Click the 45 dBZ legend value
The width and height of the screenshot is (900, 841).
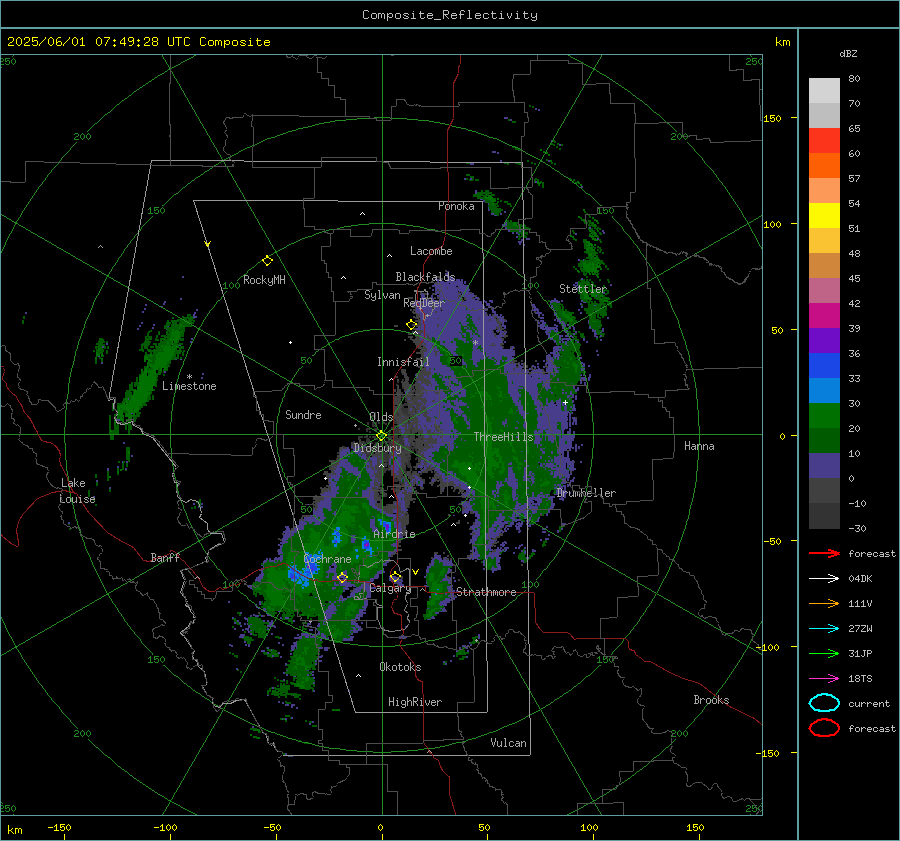click(x=854, y=278)
